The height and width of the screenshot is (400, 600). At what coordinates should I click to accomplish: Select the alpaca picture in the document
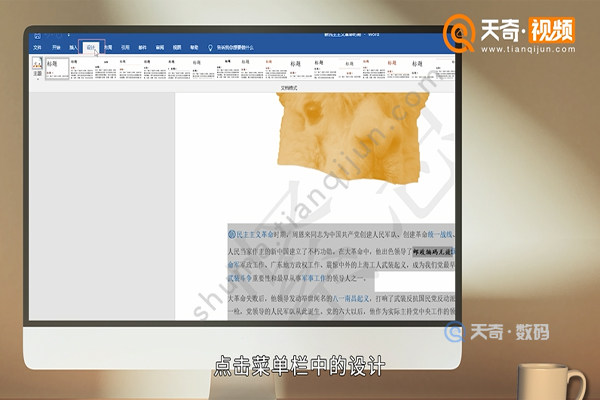pyautogui.click(x=352, y=139)
